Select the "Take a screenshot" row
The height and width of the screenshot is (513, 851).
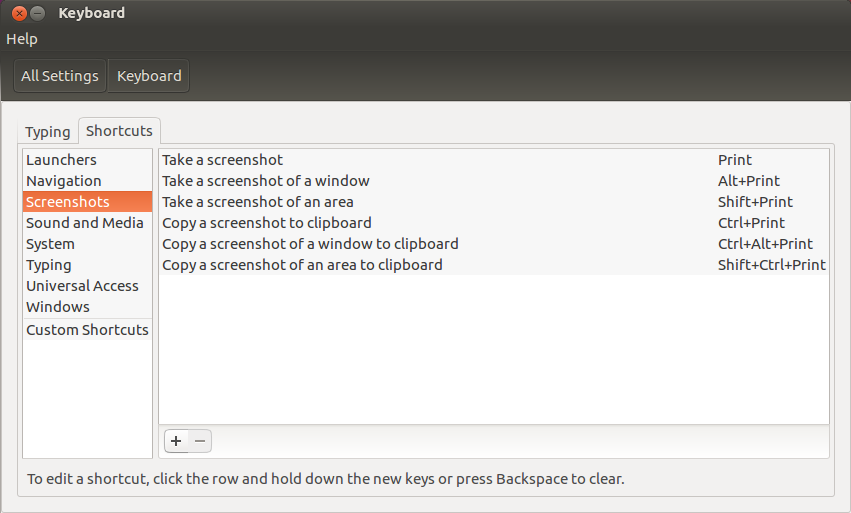pos(223,160)
